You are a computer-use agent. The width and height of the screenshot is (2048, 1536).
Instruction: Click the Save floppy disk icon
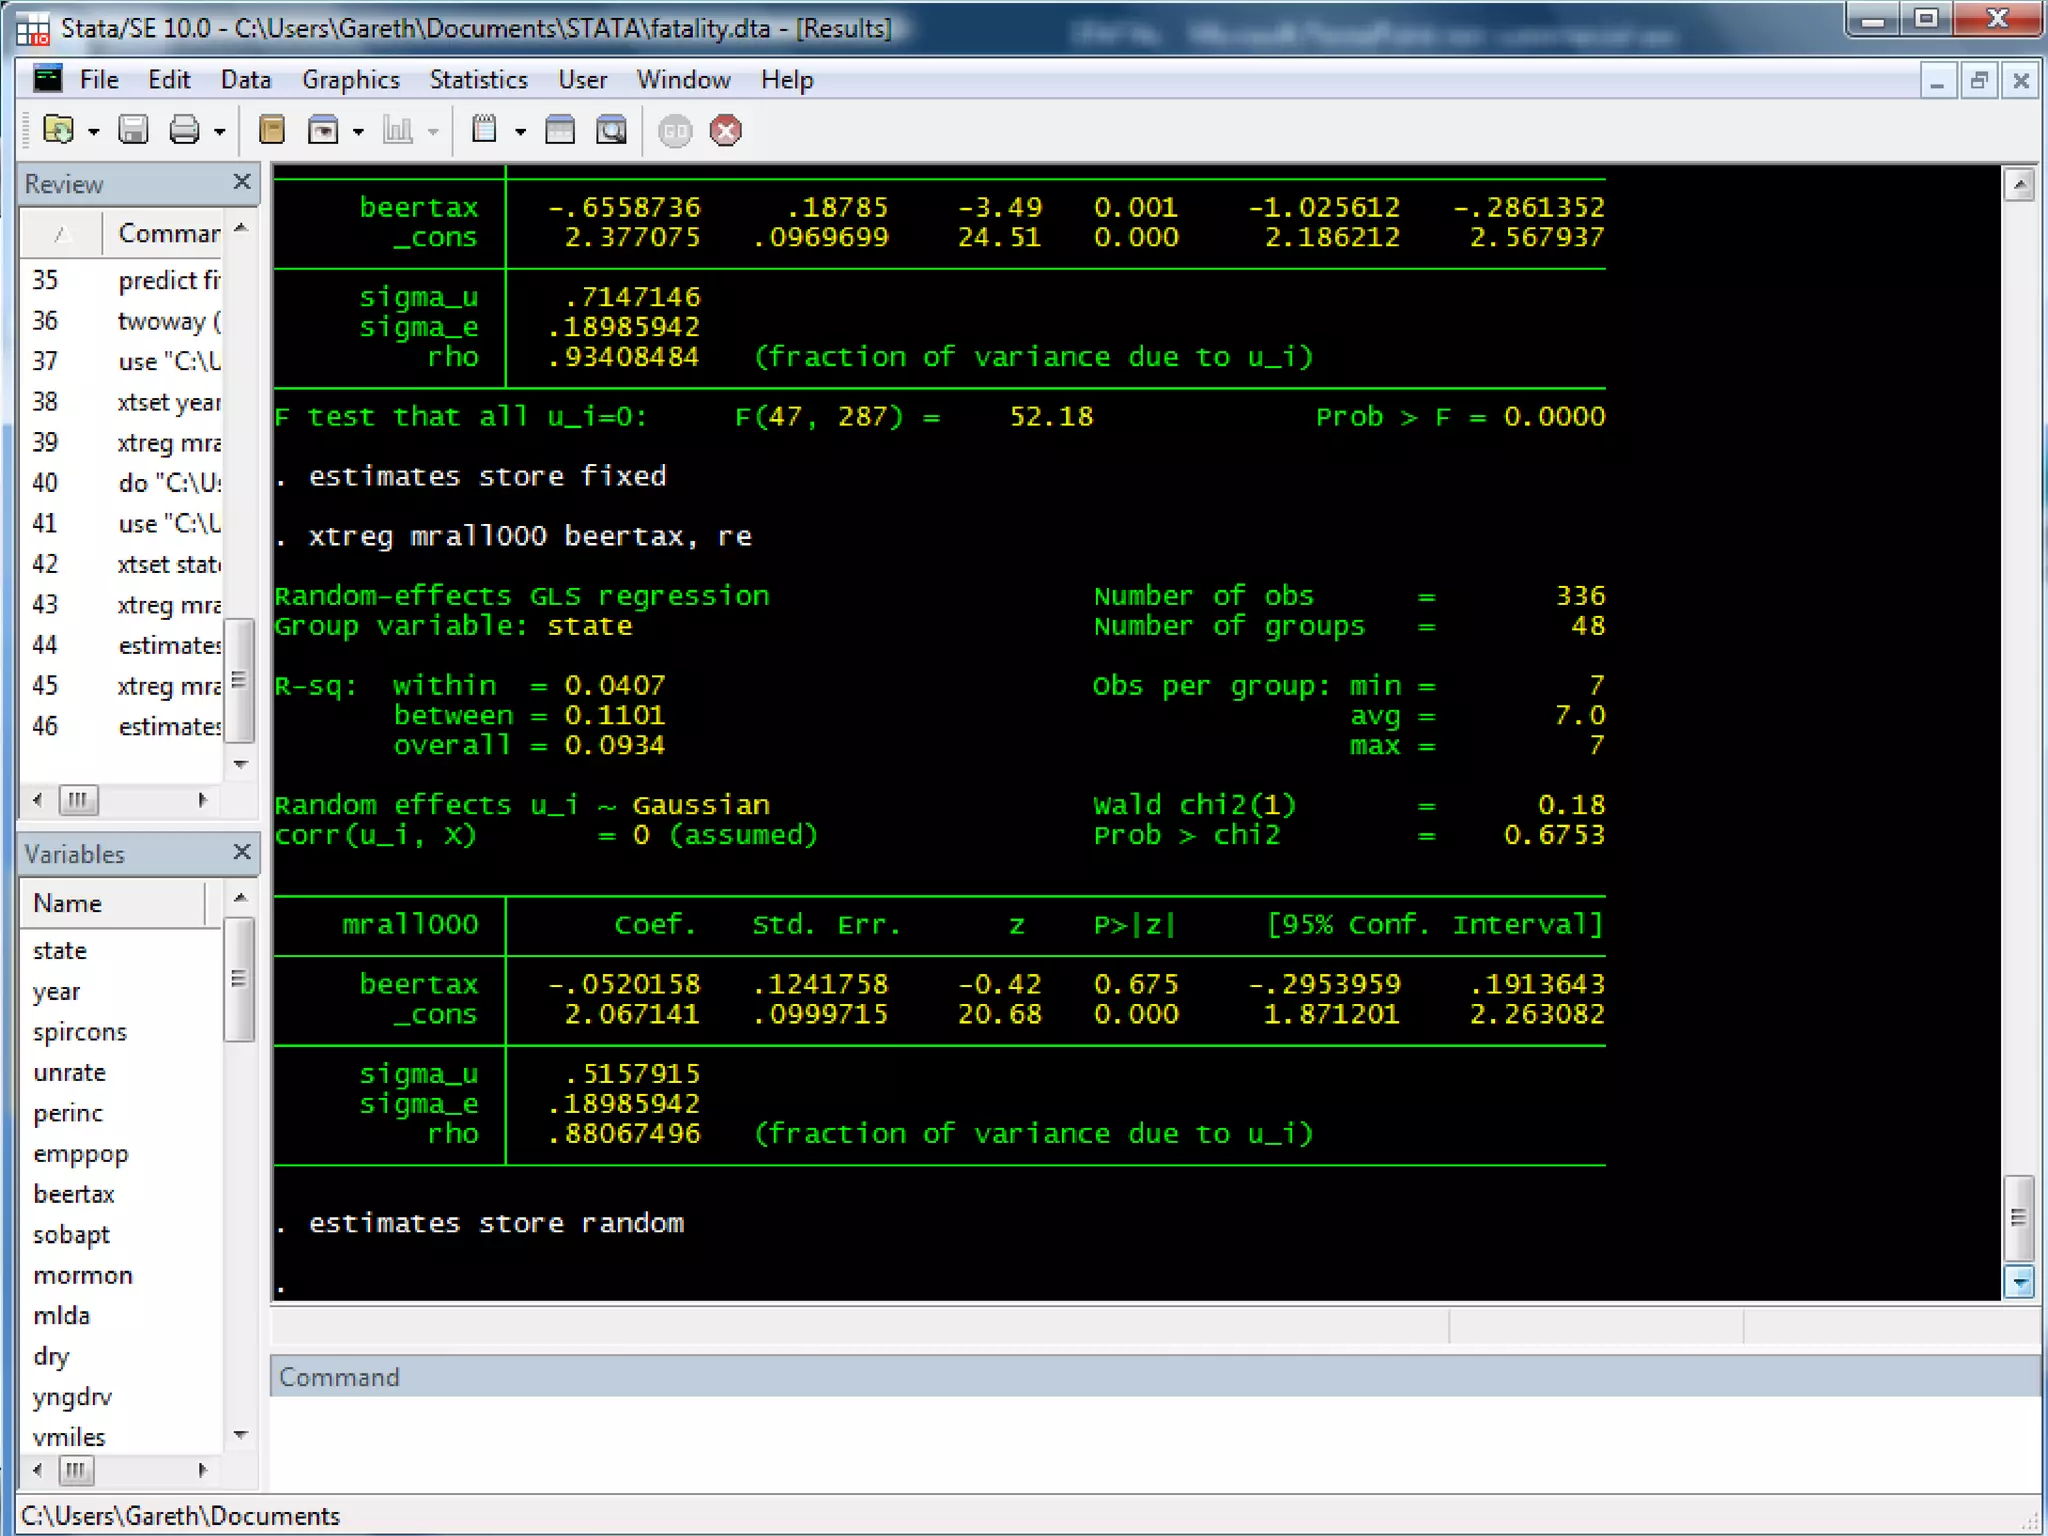(133, 130)
